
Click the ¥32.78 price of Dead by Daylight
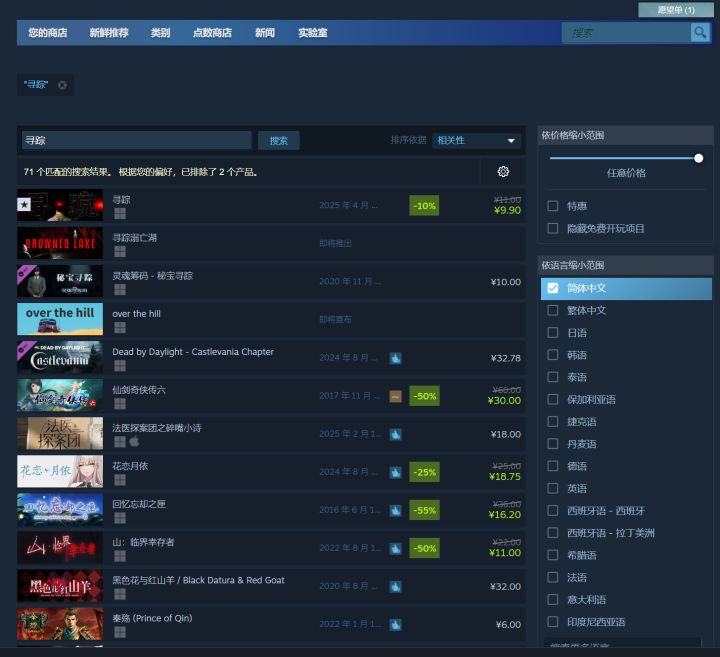coord(506,358)
